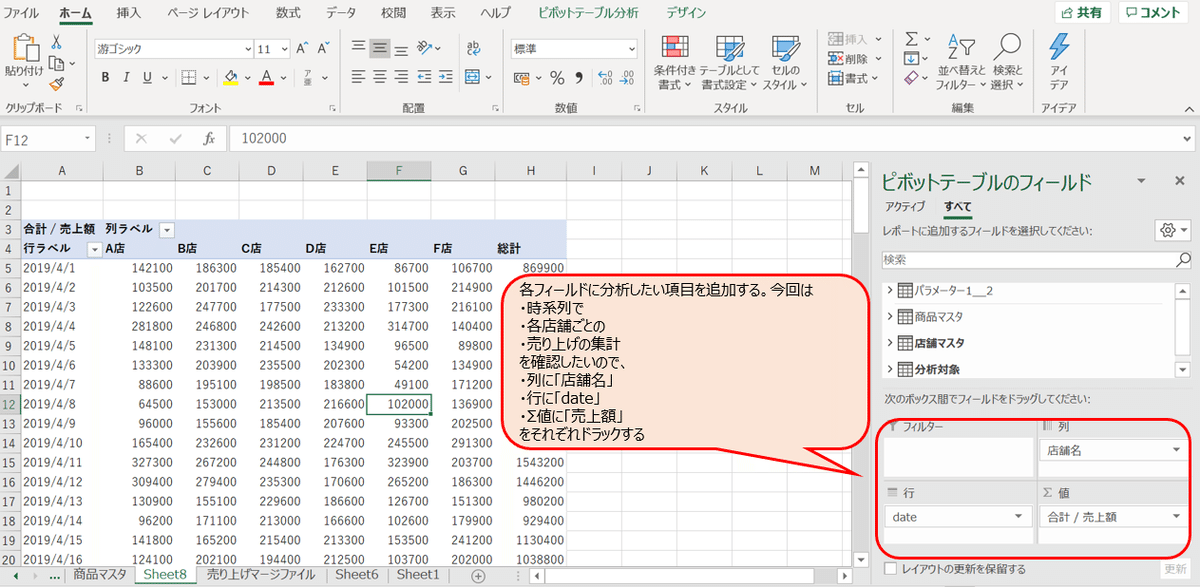Open Conditional Formatting (条件付き書式)
The width and height of the screenshot is (1200, 587).
click(x=674, y=62)
